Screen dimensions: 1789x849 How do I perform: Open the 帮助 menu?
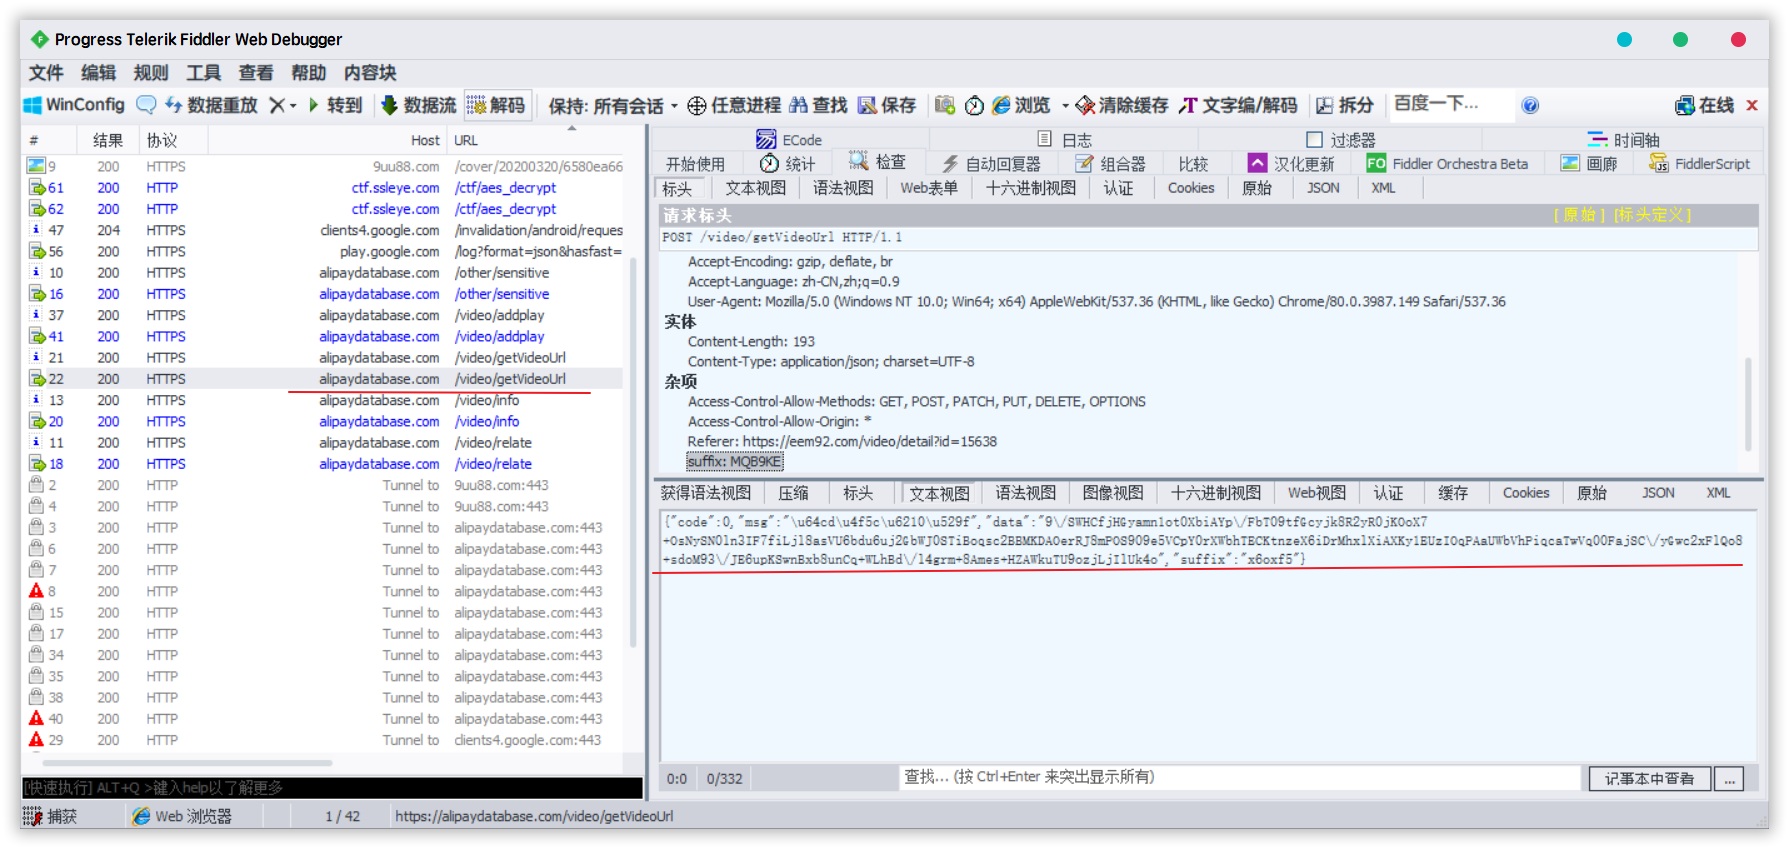(x=308, y=73)
